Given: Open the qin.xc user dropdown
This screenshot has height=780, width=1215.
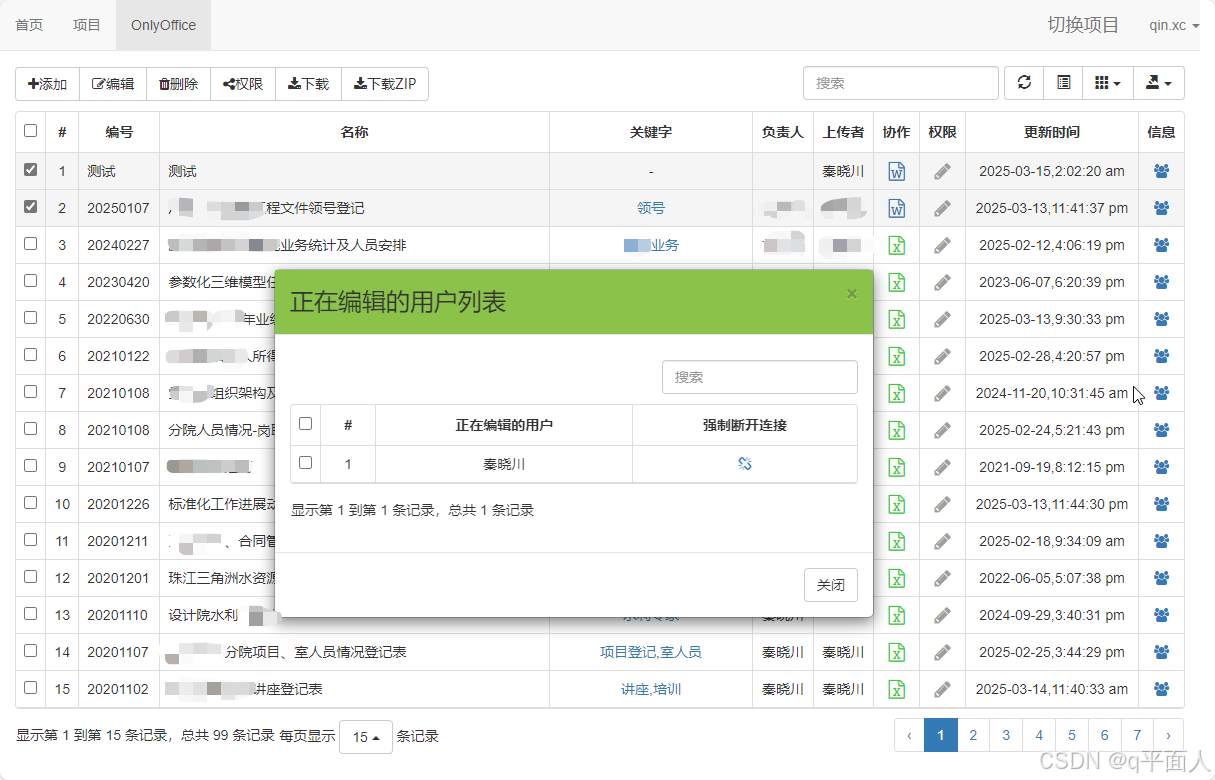Looking at the screenshot, I should point(1174,25).
